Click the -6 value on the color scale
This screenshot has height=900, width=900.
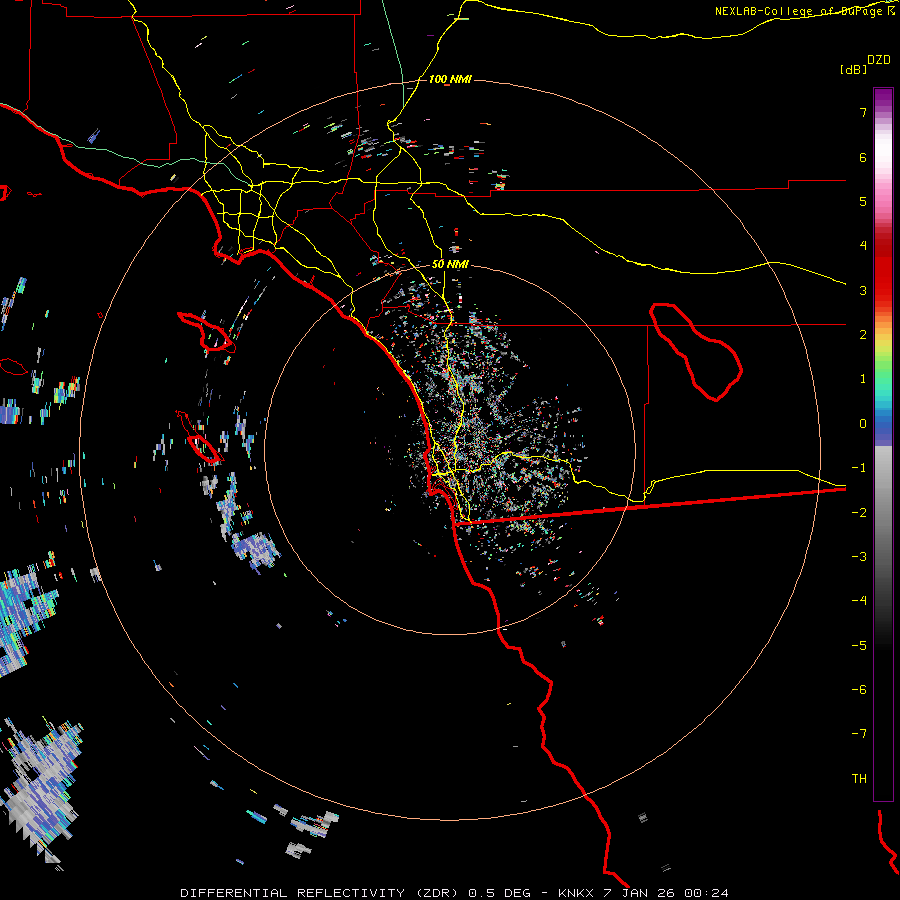[x=859, y=690]
